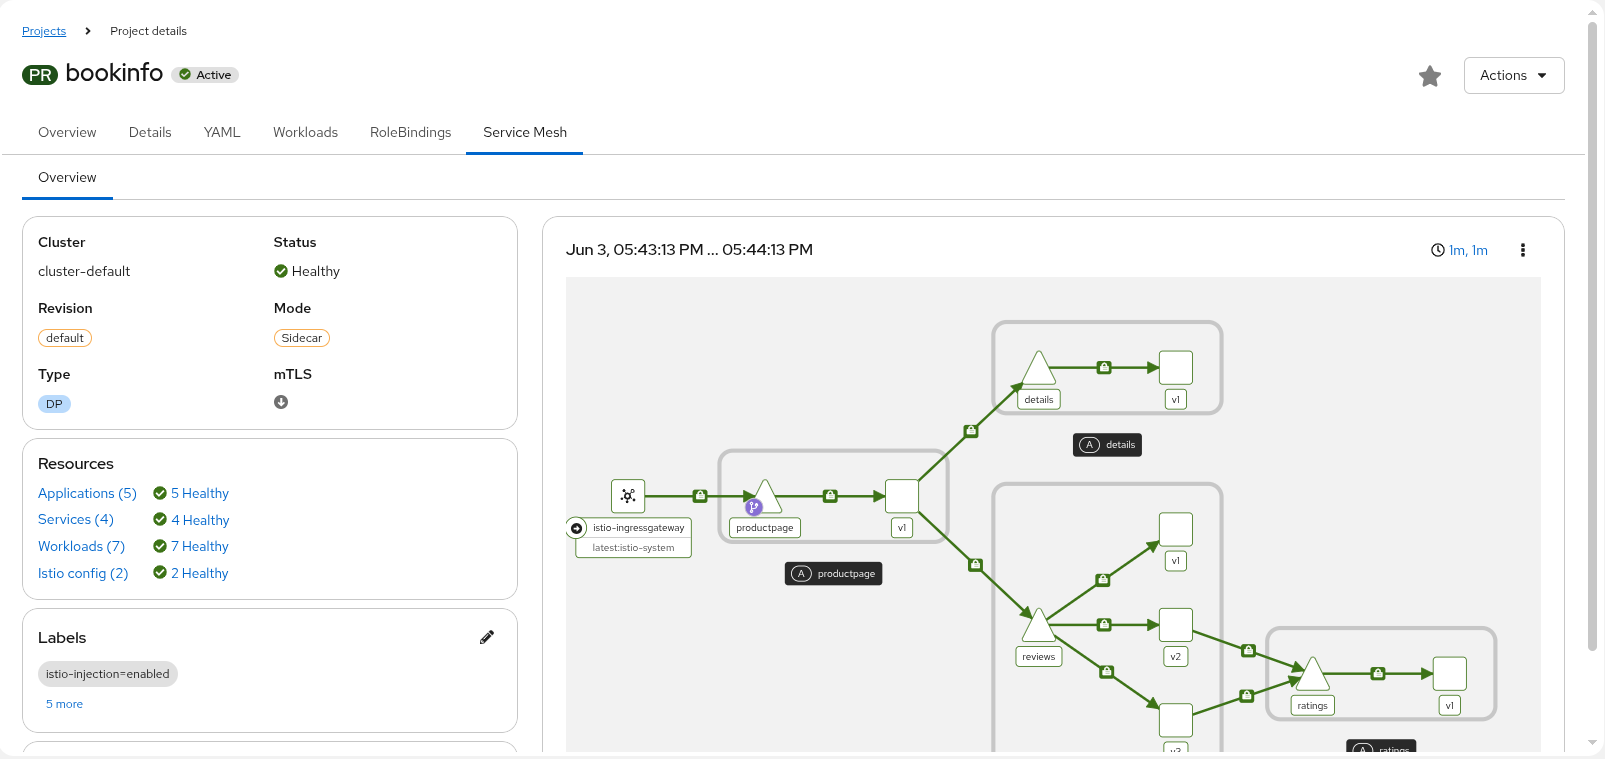Screen dimensions: 1605x759
Task: Click the Healthy status check icon
Action: pos(281,271)
